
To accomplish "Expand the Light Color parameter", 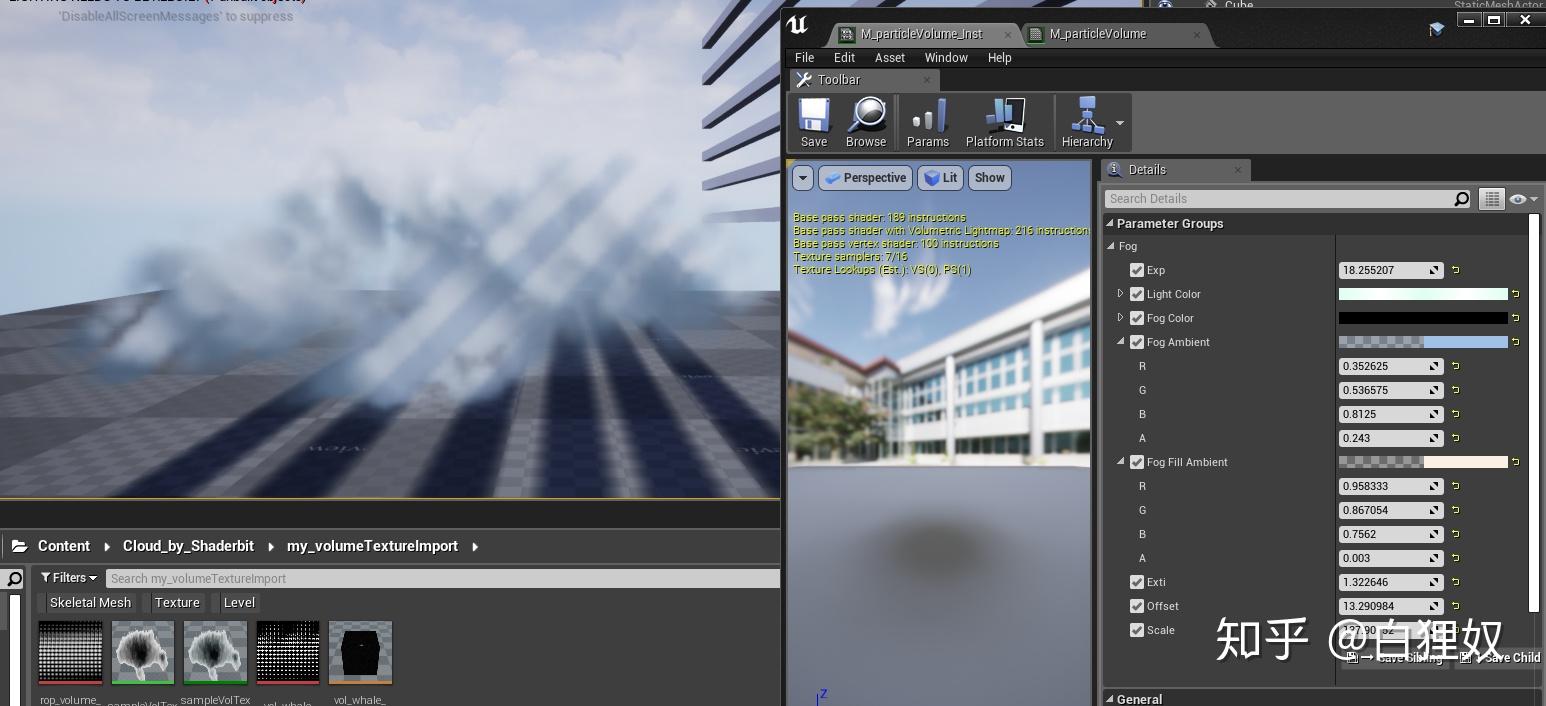I will click(x=1120, y=294).
